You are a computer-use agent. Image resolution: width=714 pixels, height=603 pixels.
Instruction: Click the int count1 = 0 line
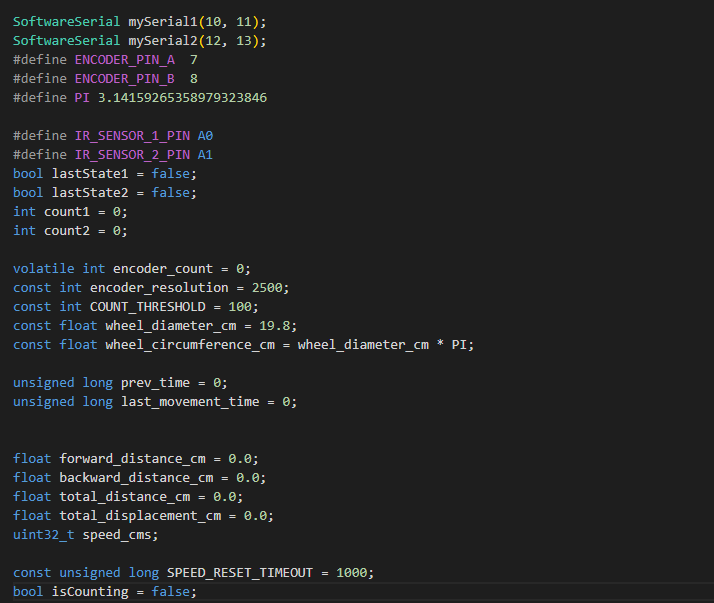pyautogui.click(x=70, y=212)
